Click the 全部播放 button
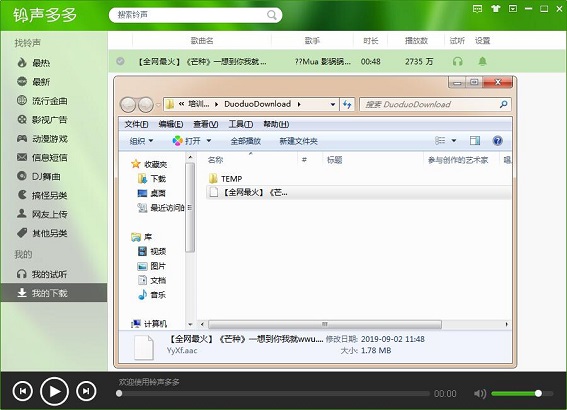Viewport: 567px width, 410px height. tap(246, 141)
